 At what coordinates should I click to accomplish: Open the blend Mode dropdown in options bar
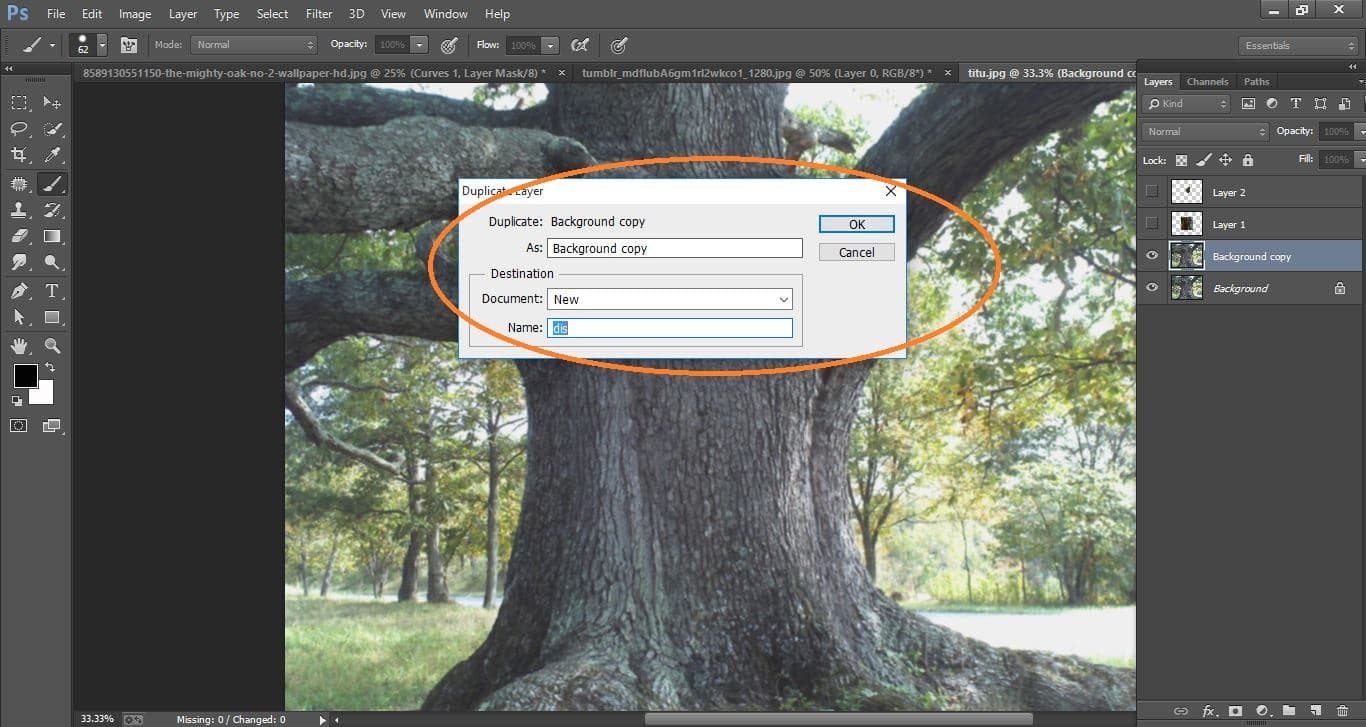tap(253, 44)
